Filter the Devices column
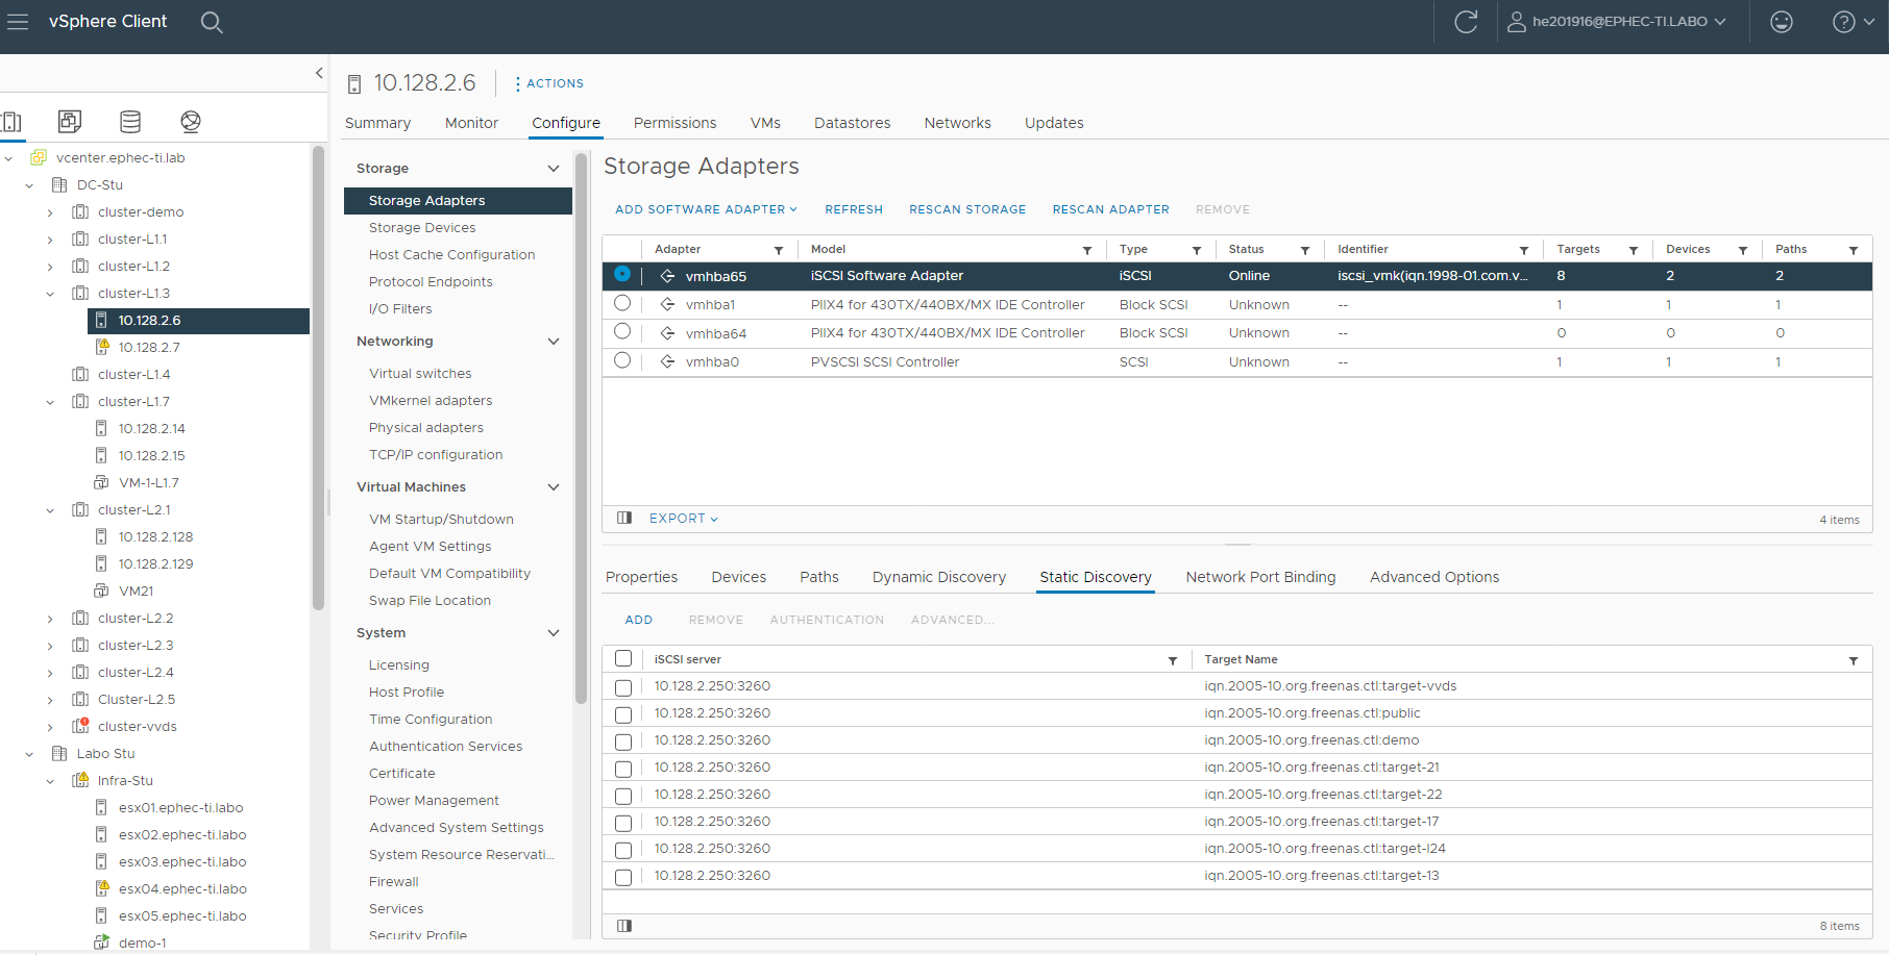This screenshot has width=1889, height=955. coord(1743,250)
